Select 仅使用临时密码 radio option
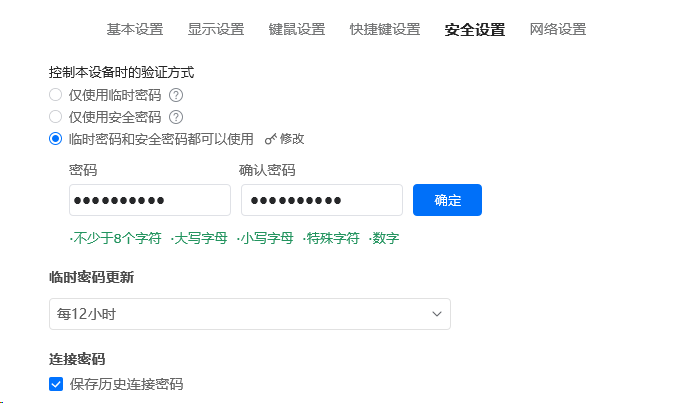The height and width of the screenshot is (403, 690). pyautogui.click(x=55, y=95)
